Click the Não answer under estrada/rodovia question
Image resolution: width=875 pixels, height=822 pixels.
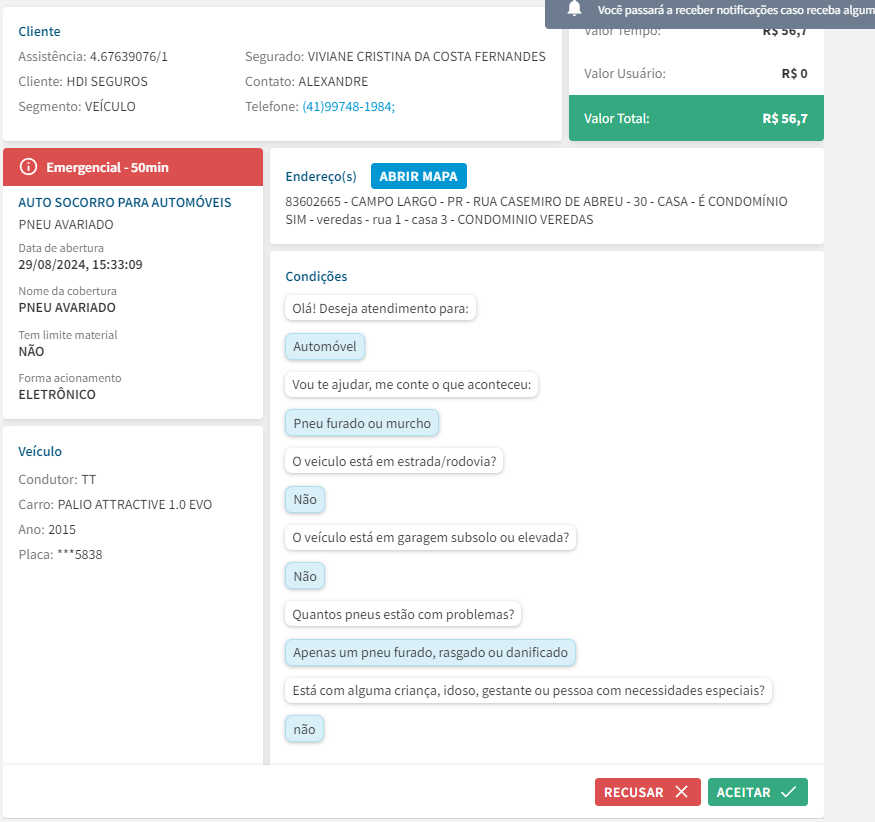point(305,499)
